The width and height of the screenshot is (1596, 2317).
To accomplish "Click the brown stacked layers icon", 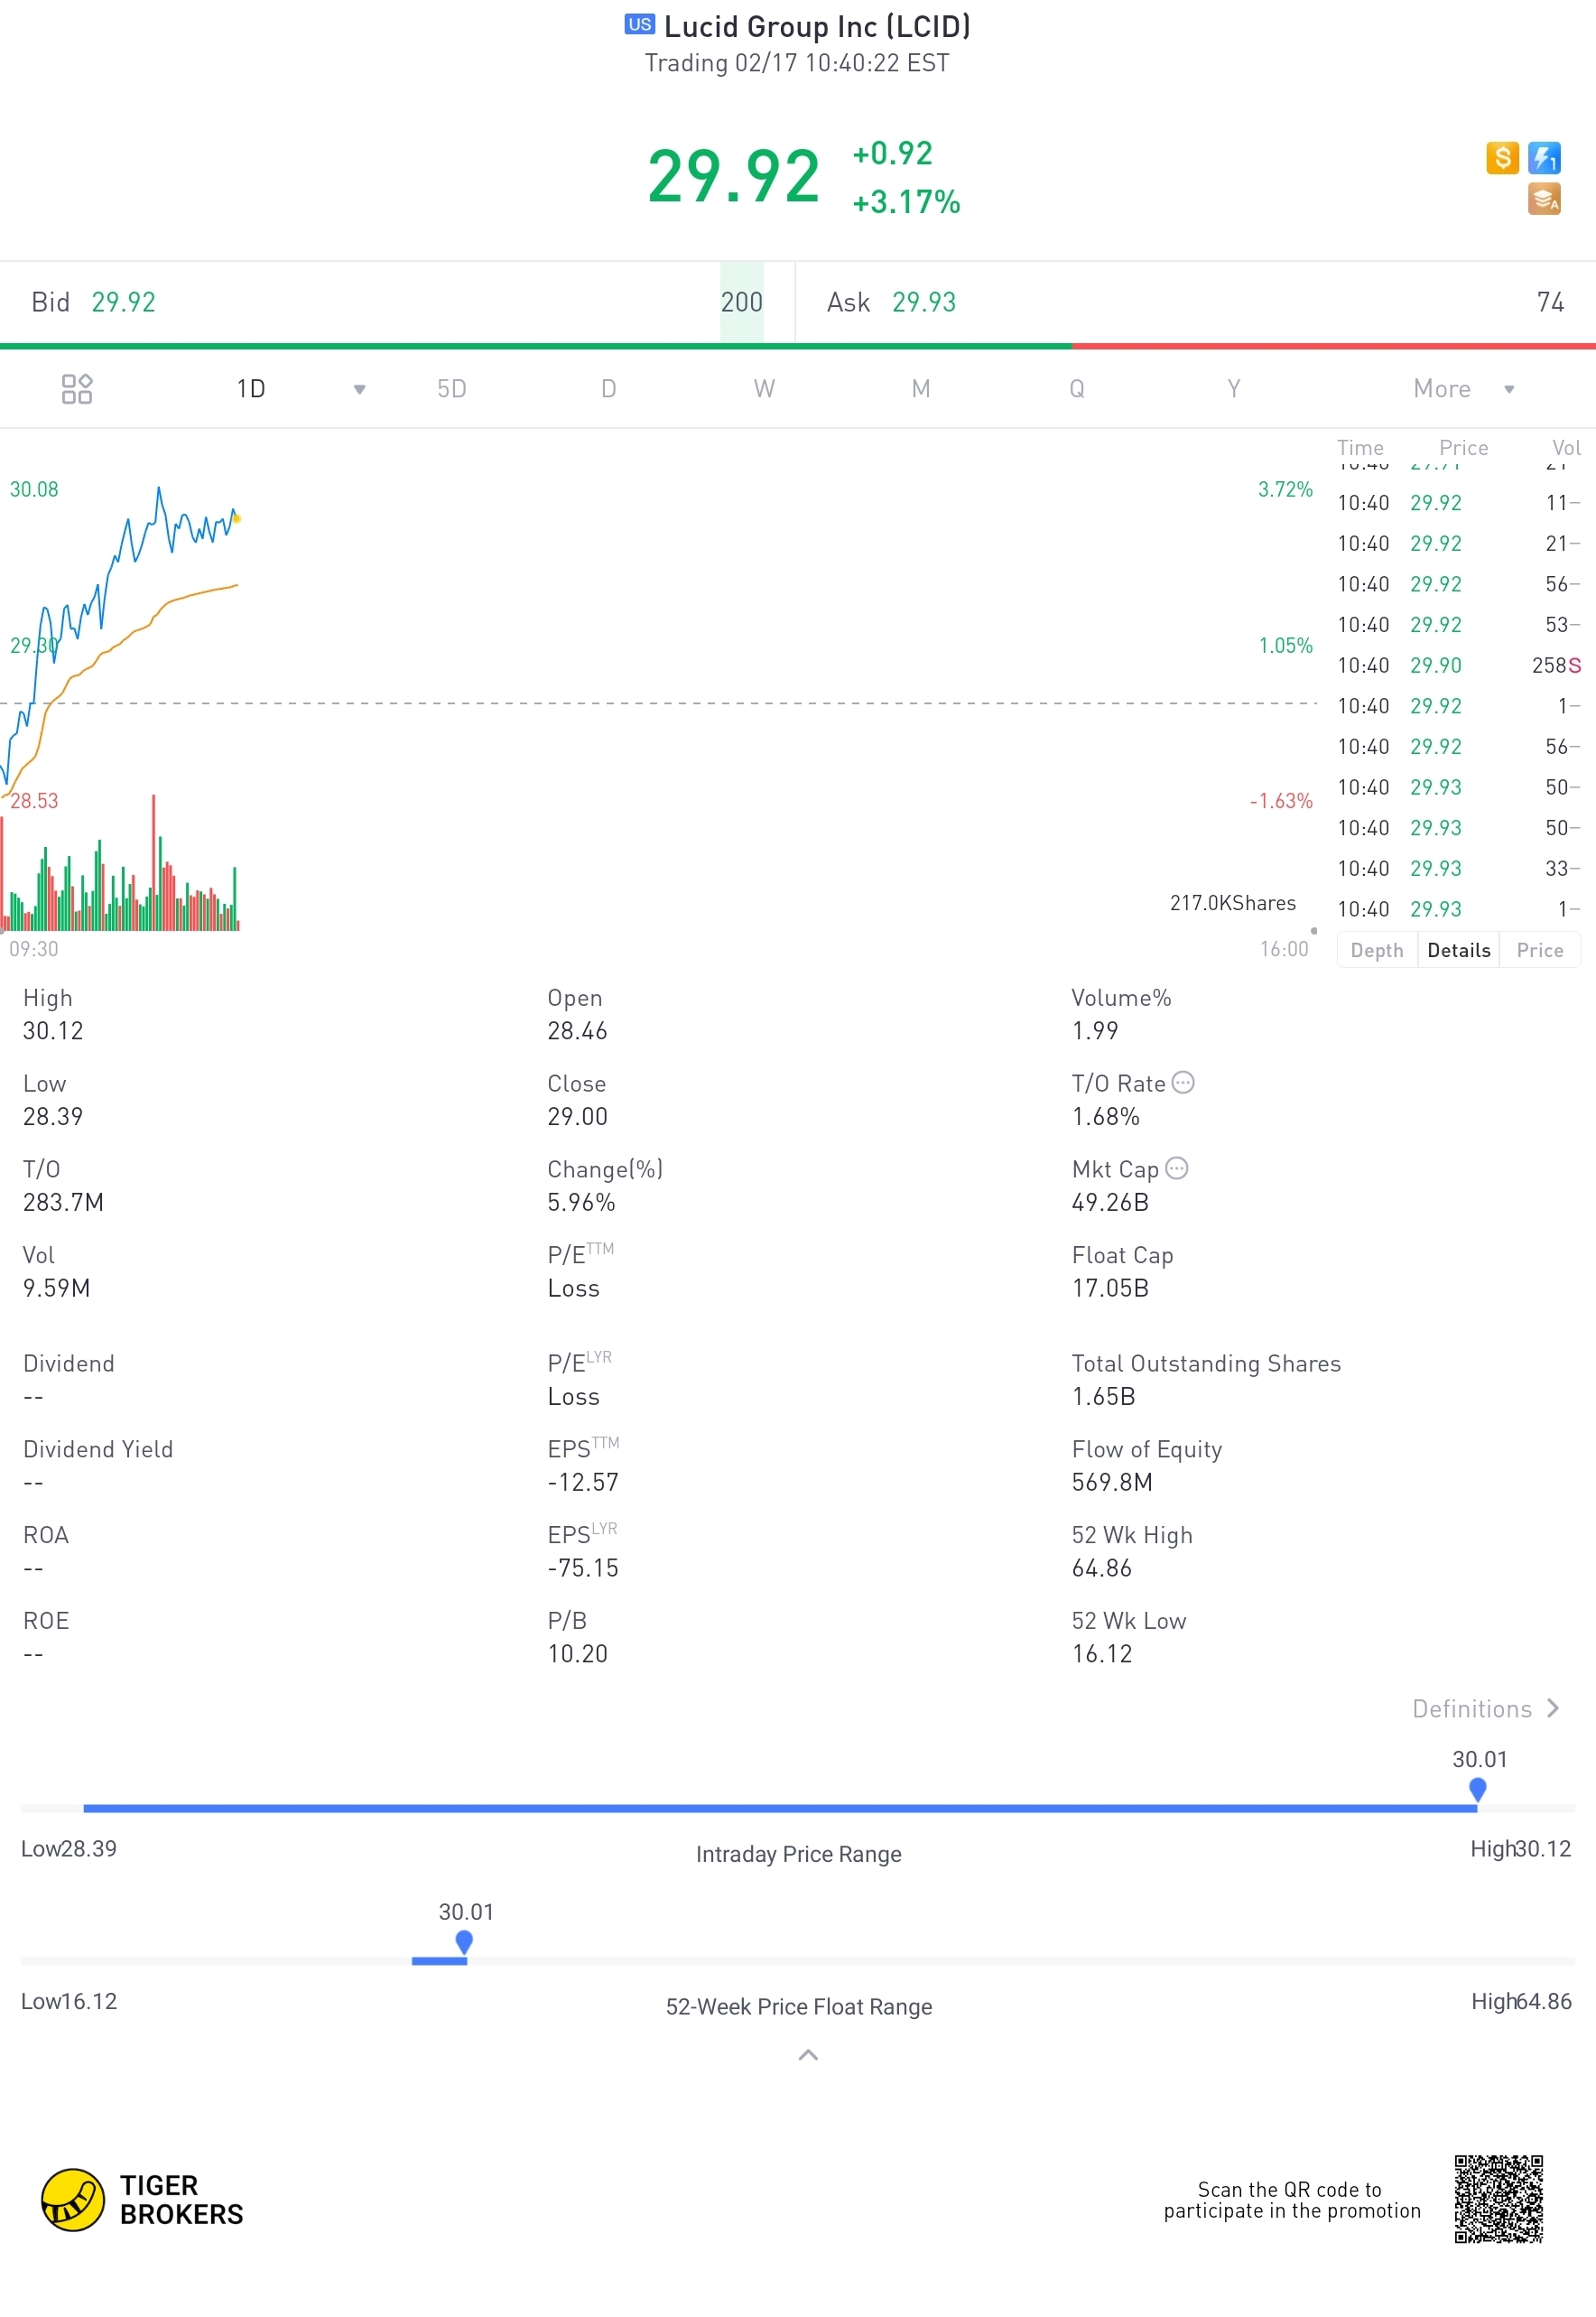I will pyautogui.click(x=1544, y=200).
